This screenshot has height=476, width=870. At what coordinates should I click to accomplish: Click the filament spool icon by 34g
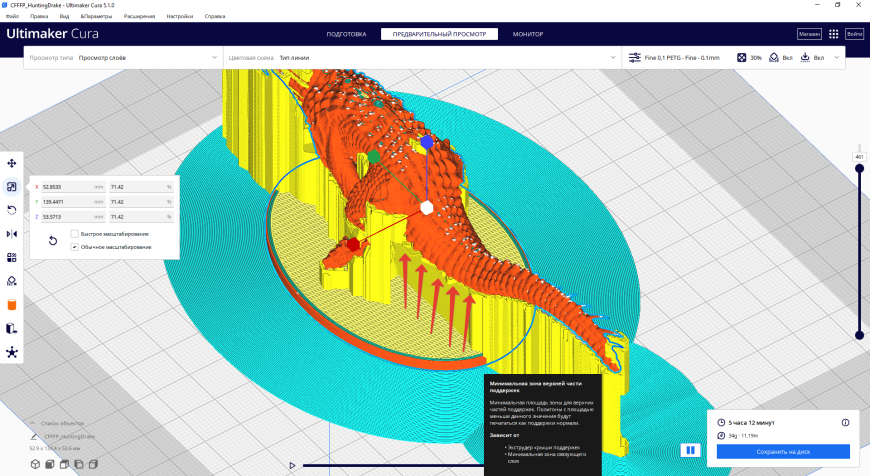coord(721,436)
